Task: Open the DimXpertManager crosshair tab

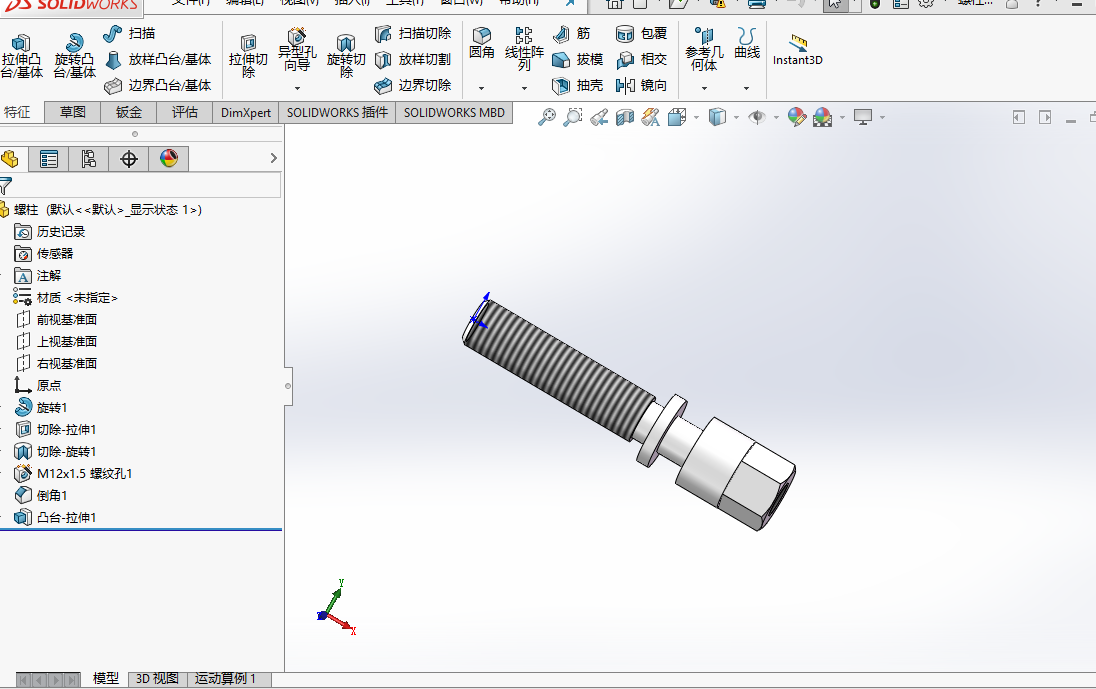Action: [x=129, y=159]
